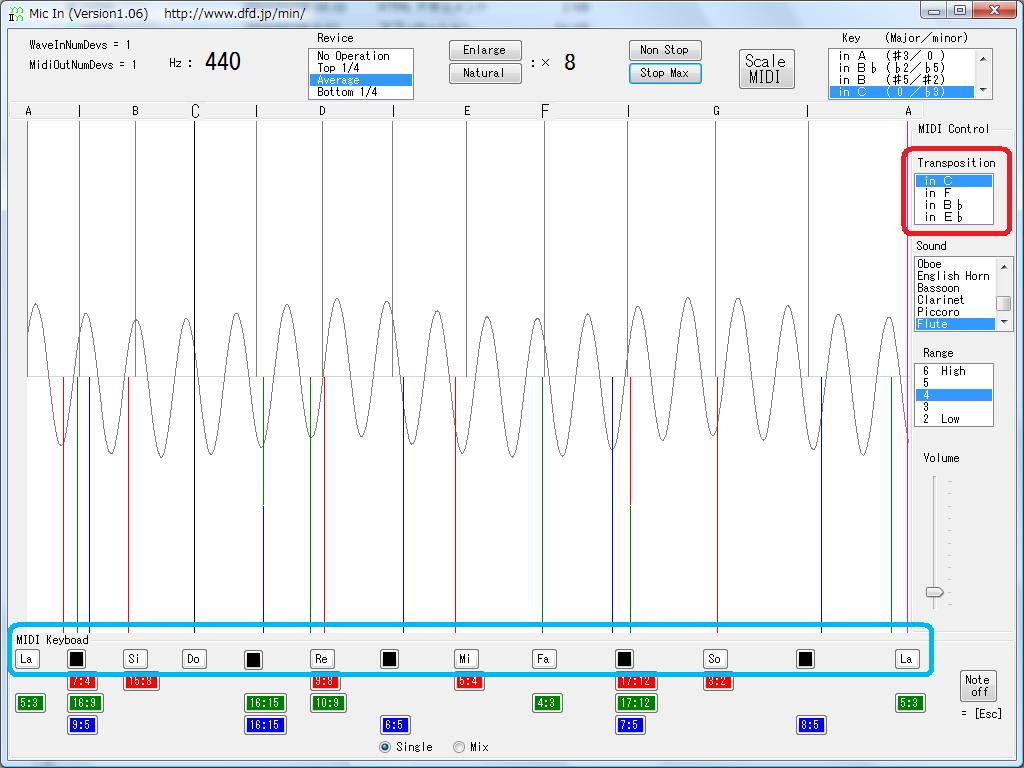Click the Volume slider handle
Viewport: 1024px width, 768px height.
(x=935, y=592)
